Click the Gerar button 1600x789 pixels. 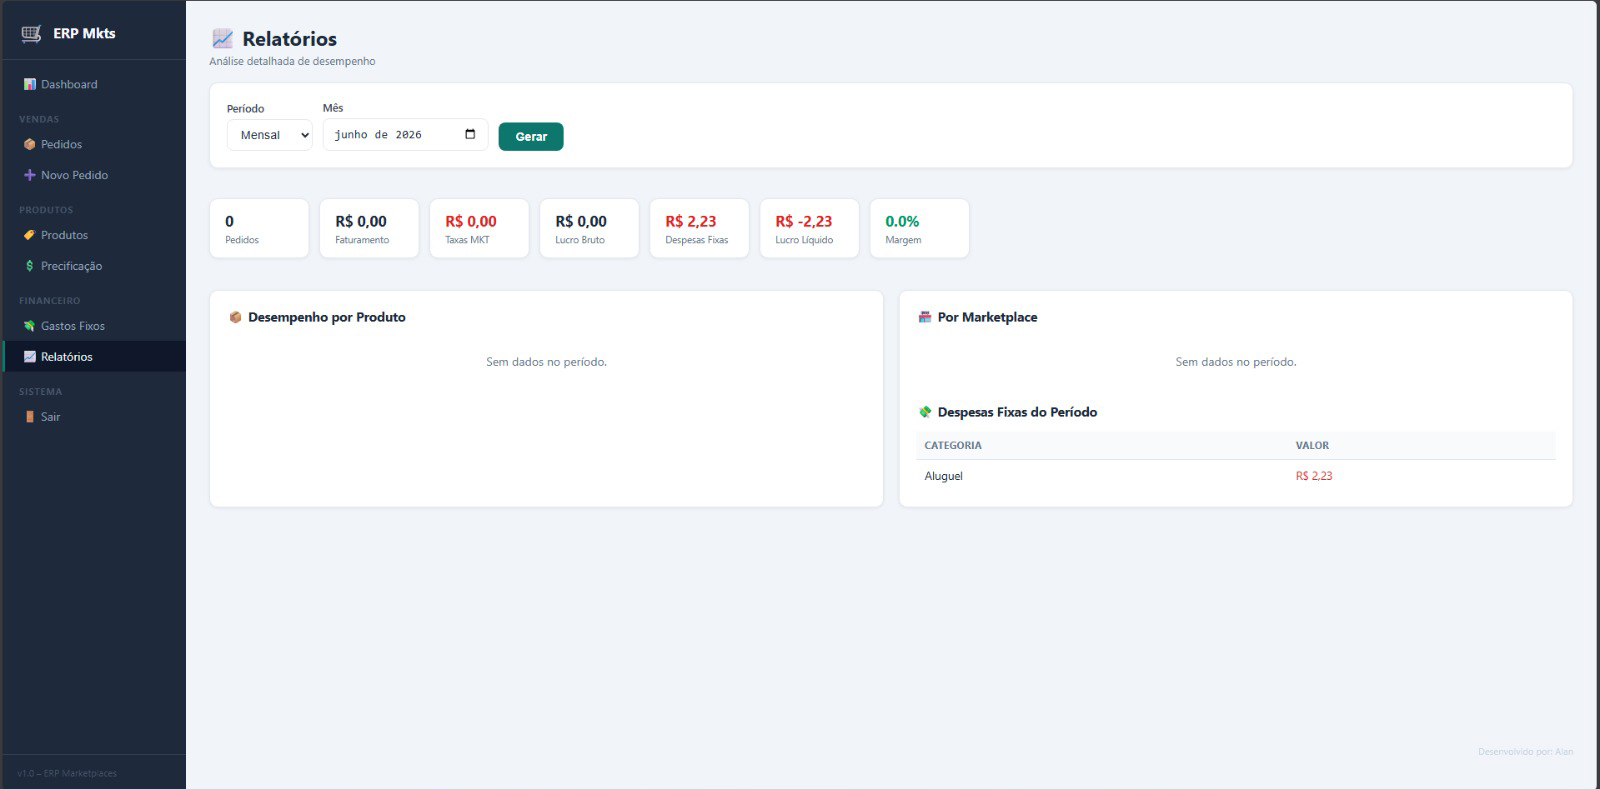pyautogui.click(x=531, y=137)
